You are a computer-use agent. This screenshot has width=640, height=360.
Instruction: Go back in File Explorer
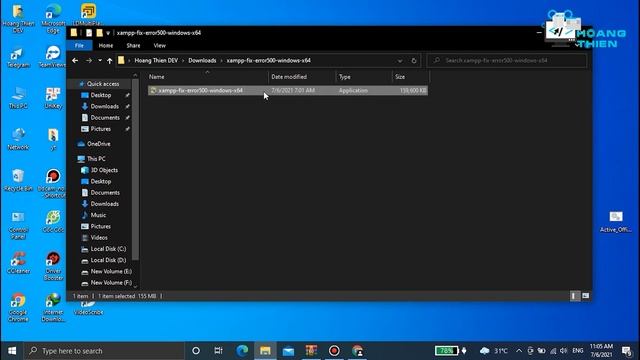75,60
